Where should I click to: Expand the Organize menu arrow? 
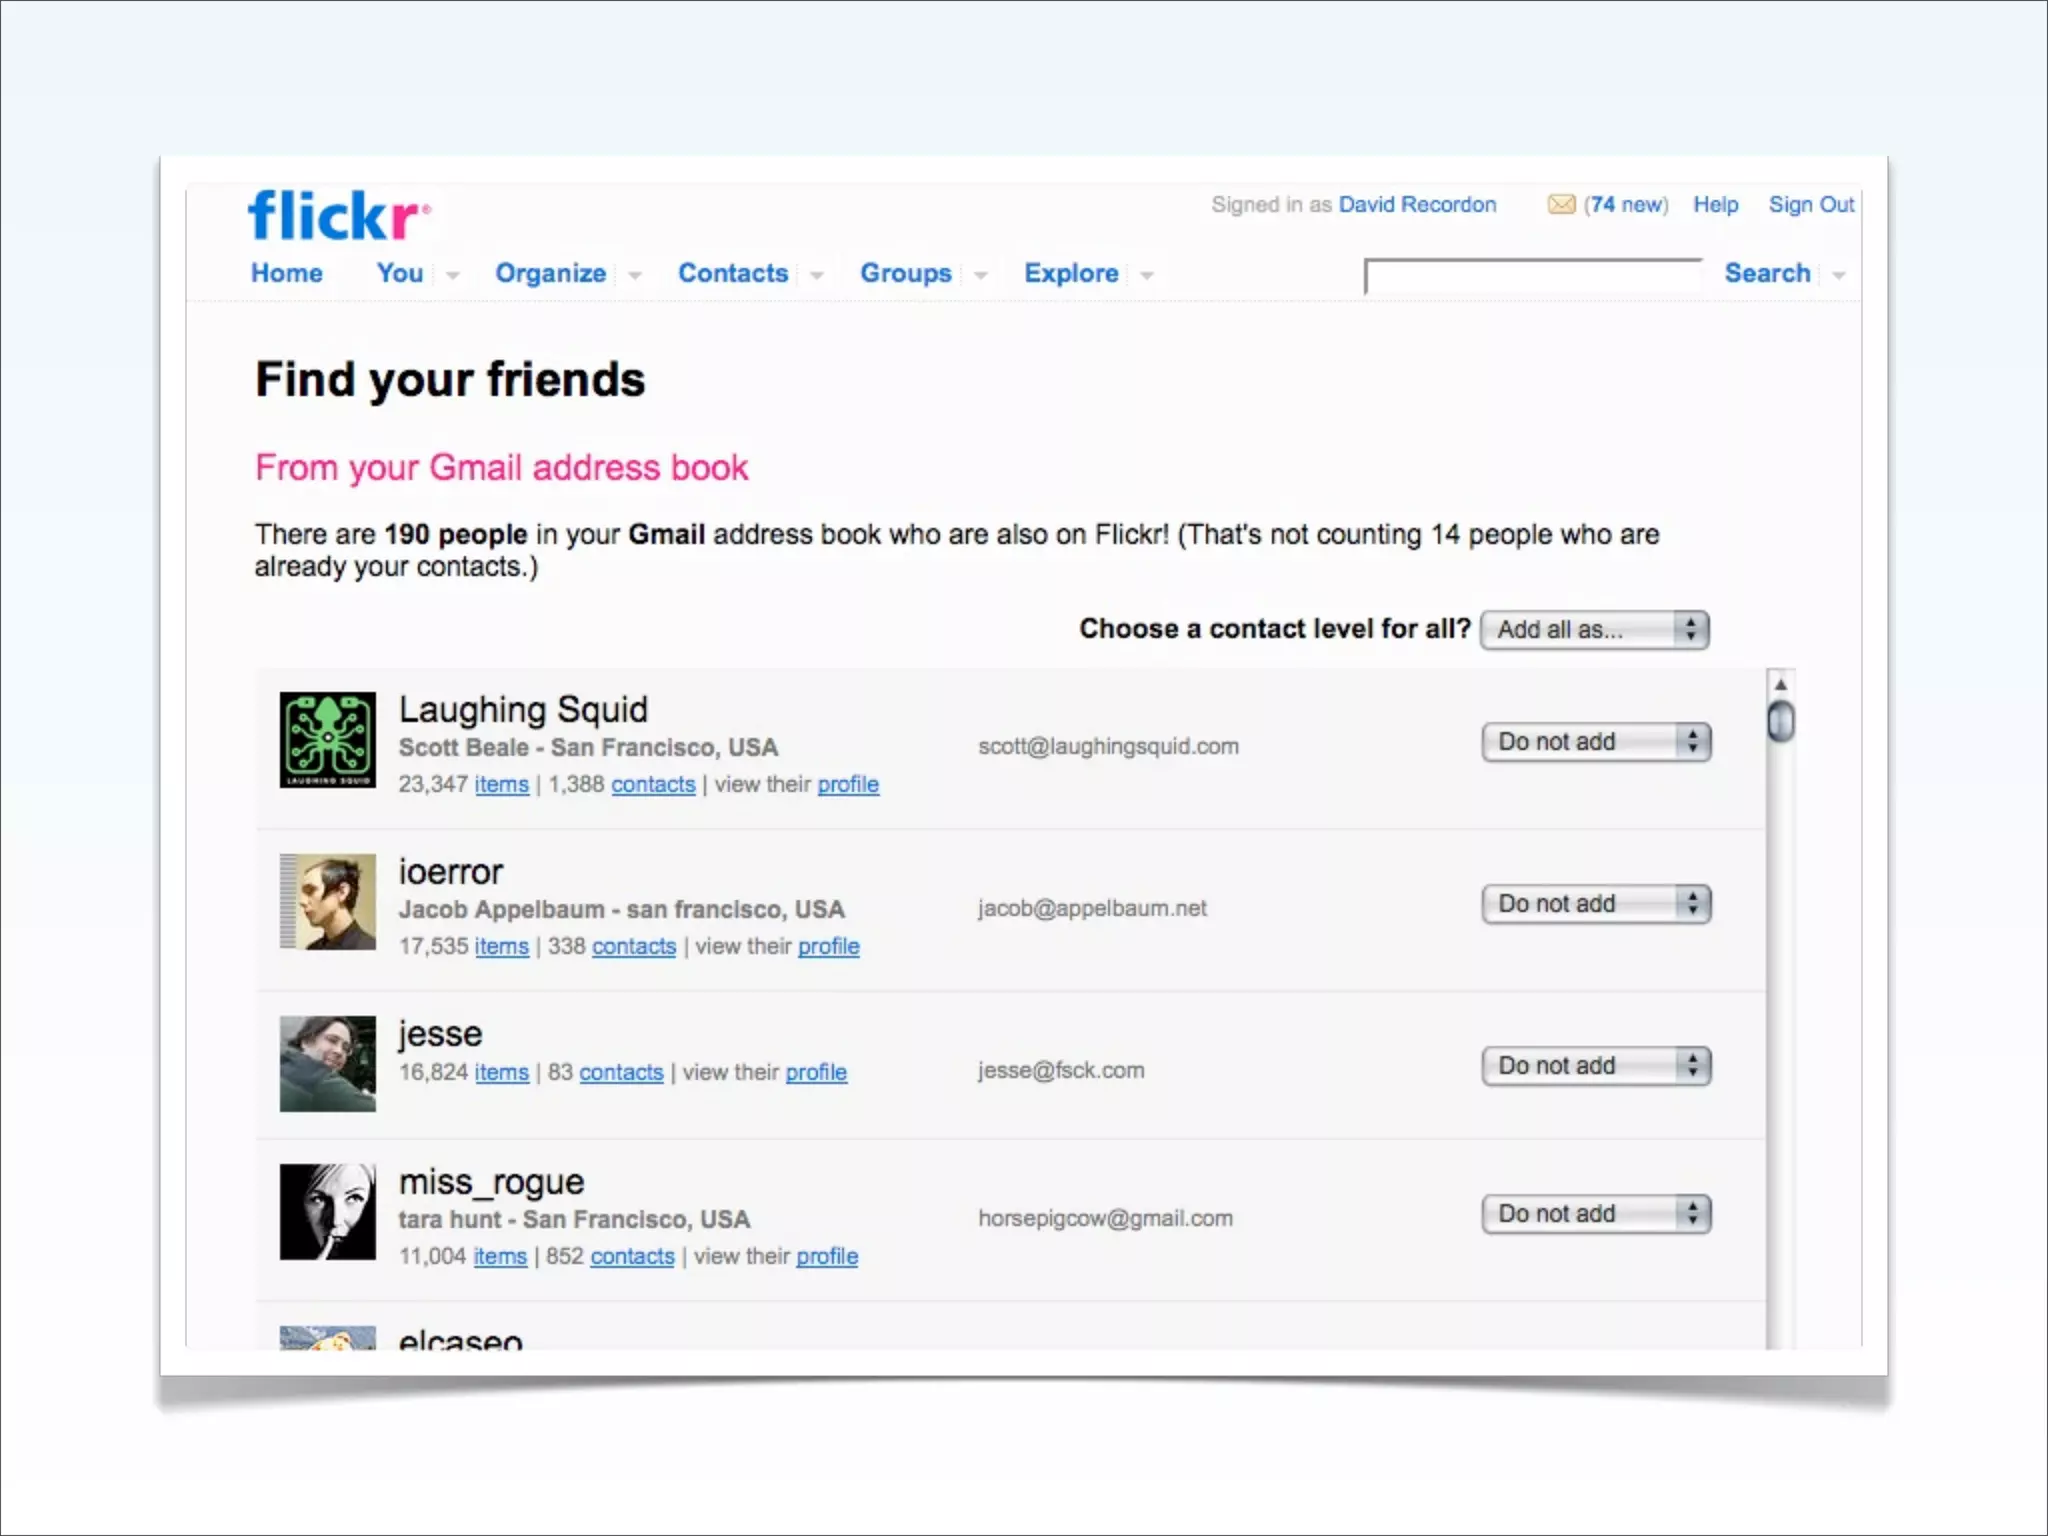635,275
